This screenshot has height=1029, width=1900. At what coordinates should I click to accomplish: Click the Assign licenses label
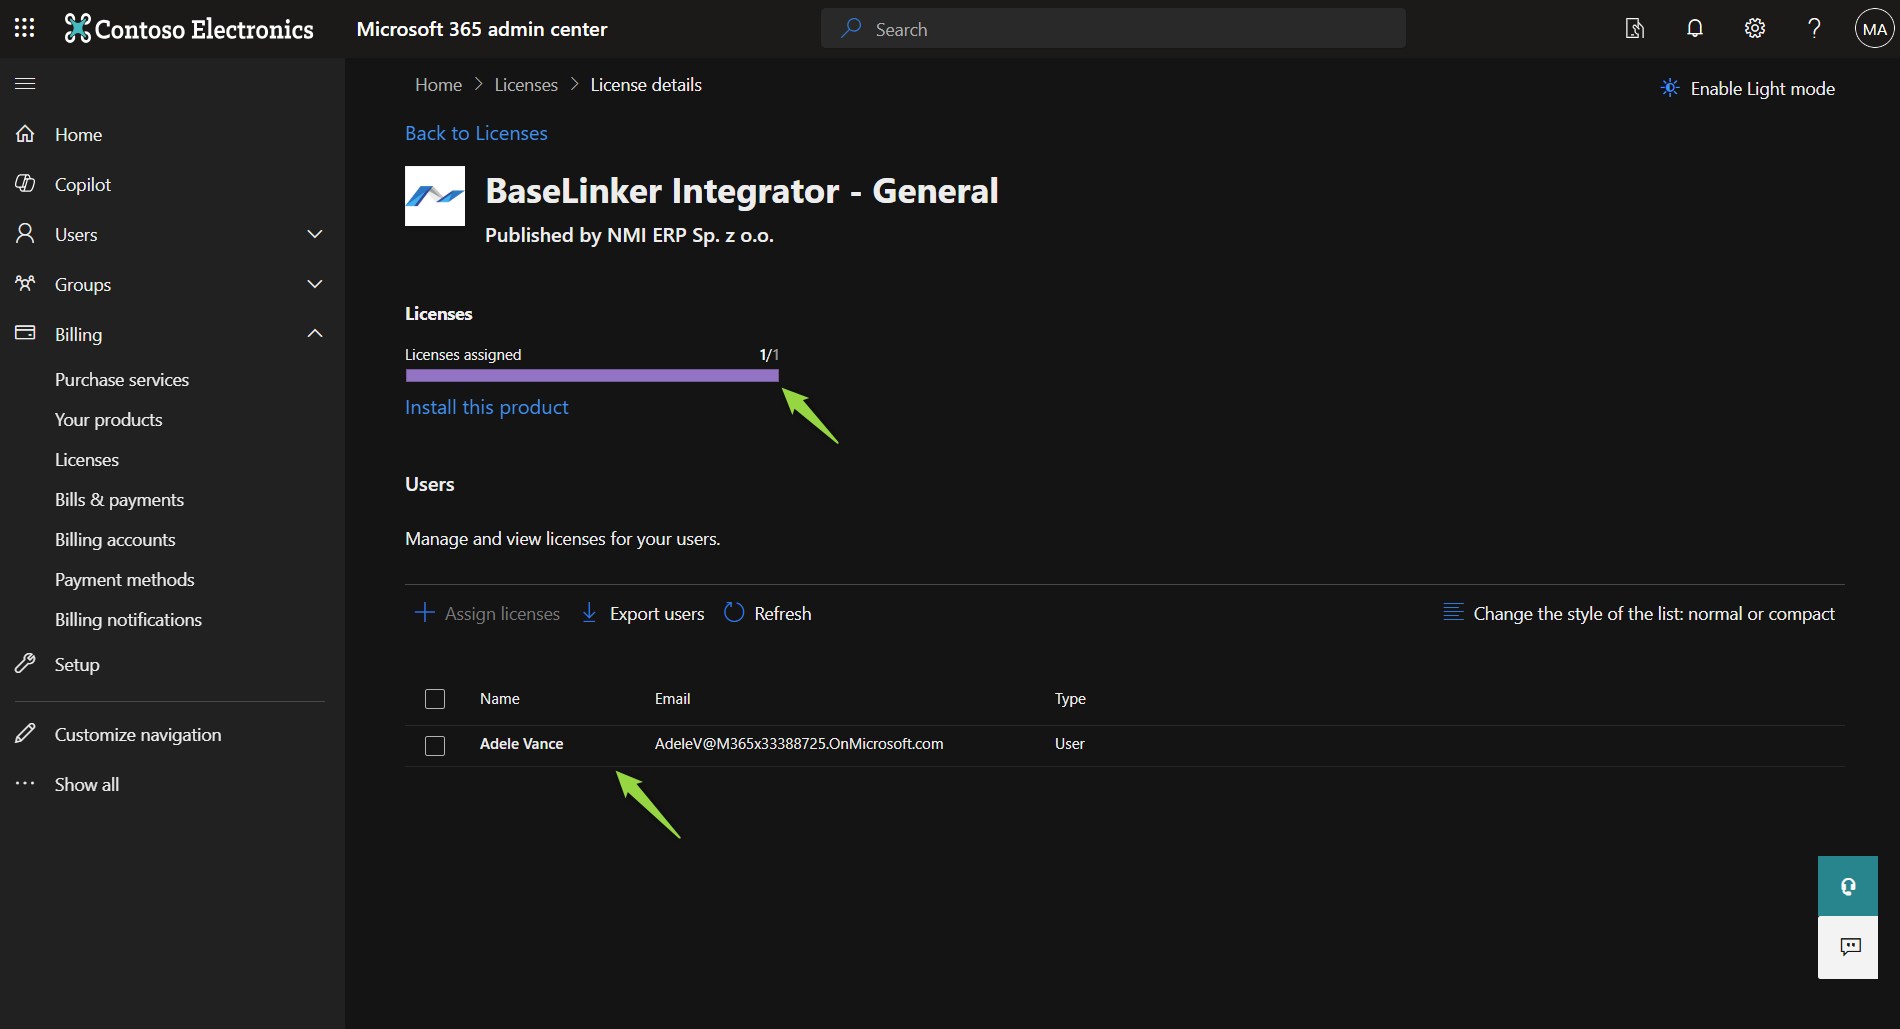(x=502, y=614)
